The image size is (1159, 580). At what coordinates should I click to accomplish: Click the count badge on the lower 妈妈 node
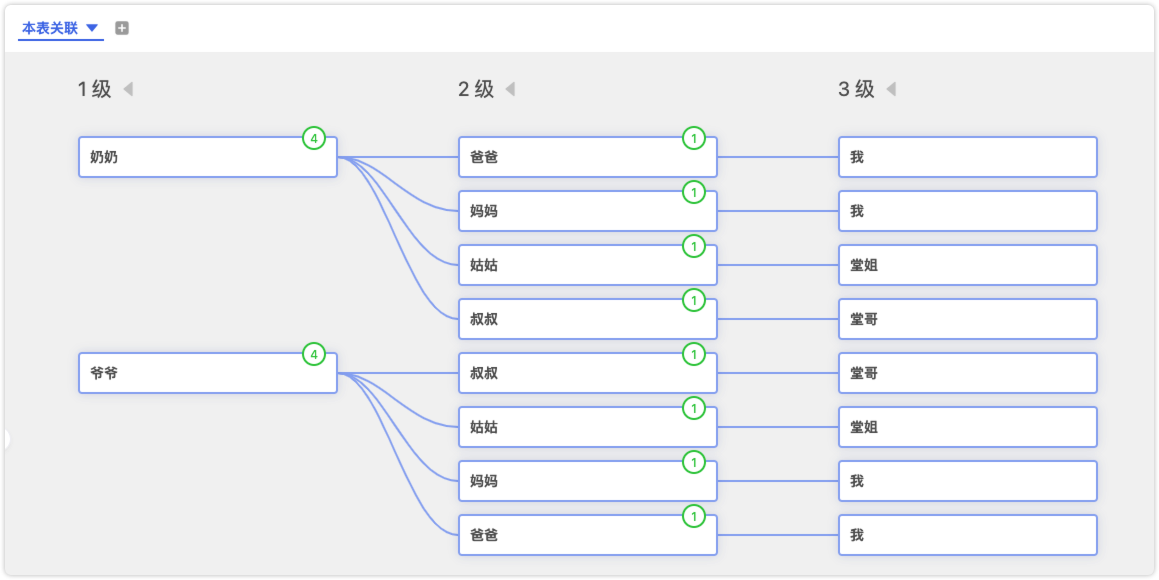coord(693,462)
